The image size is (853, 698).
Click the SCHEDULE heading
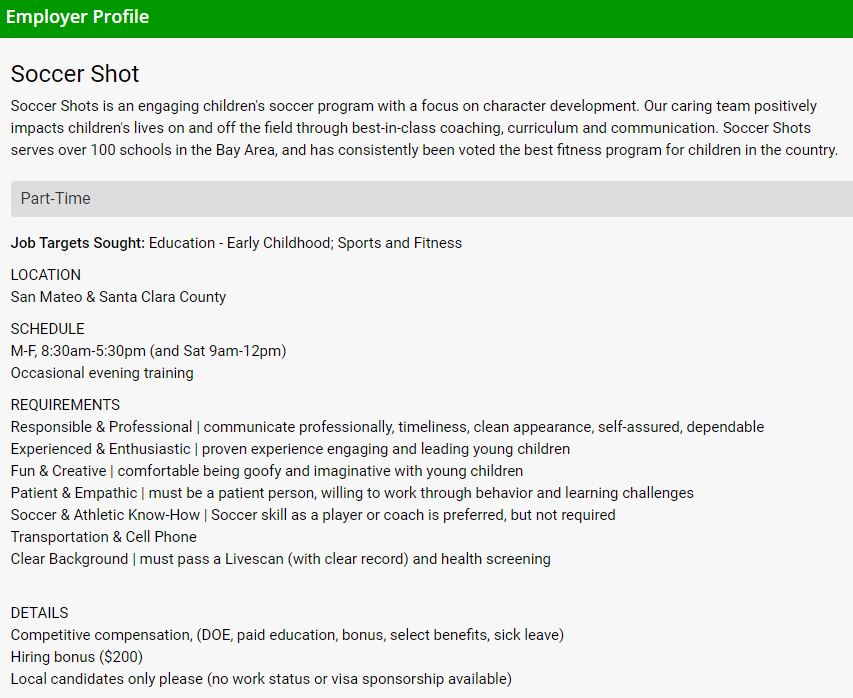(48, 329)
